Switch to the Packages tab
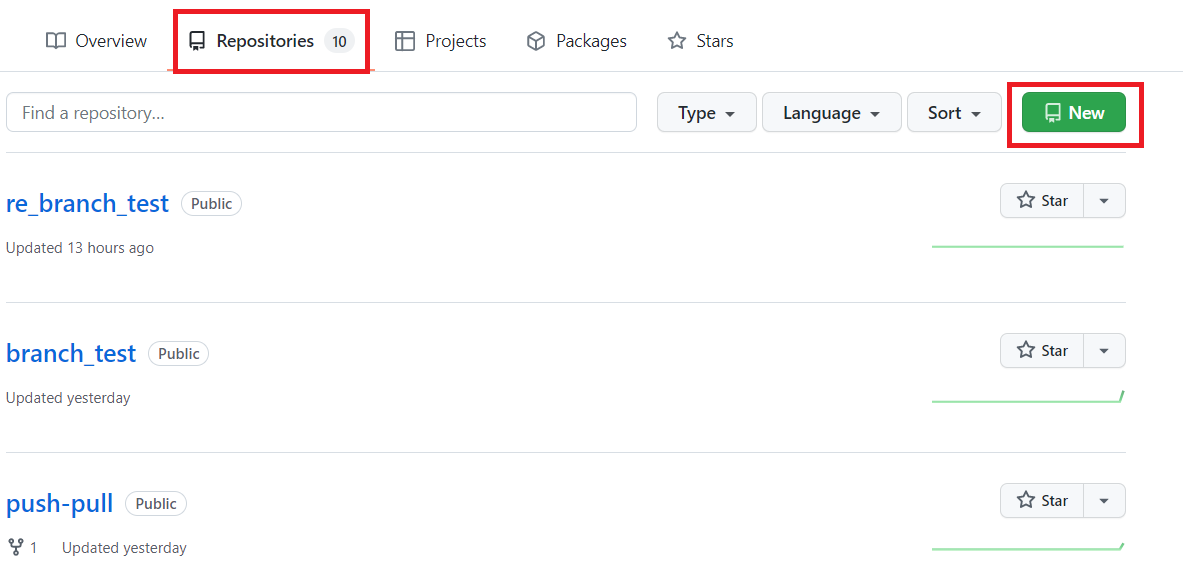 pos(577,41)
